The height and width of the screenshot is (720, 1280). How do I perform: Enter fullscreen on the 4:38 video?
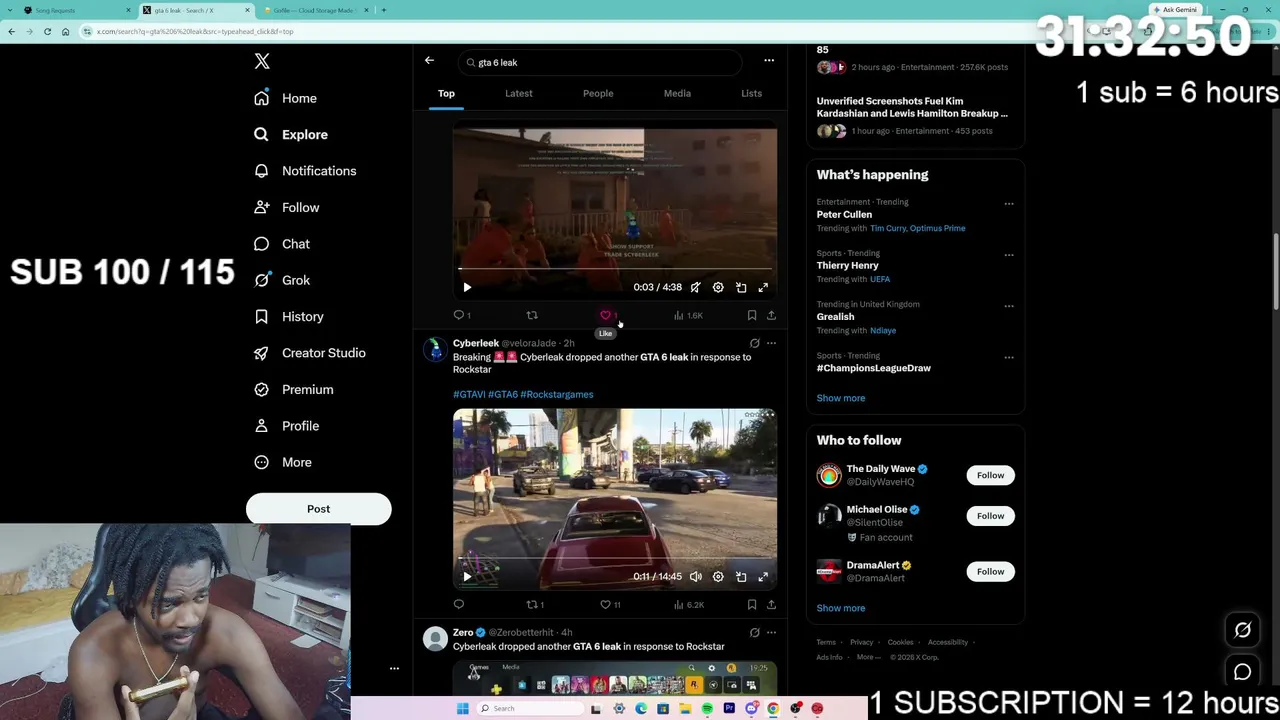(763, 287)
